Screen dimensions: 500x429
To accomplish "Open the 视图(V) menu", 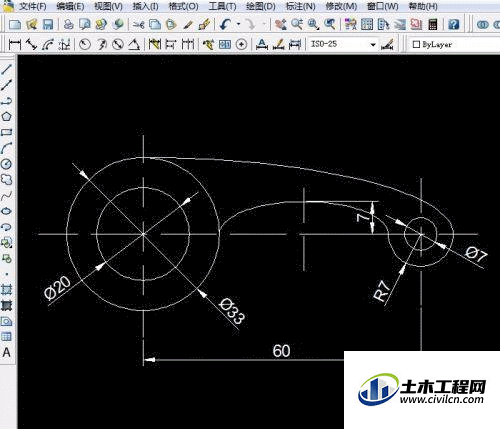I will click(x=108, y=6).
